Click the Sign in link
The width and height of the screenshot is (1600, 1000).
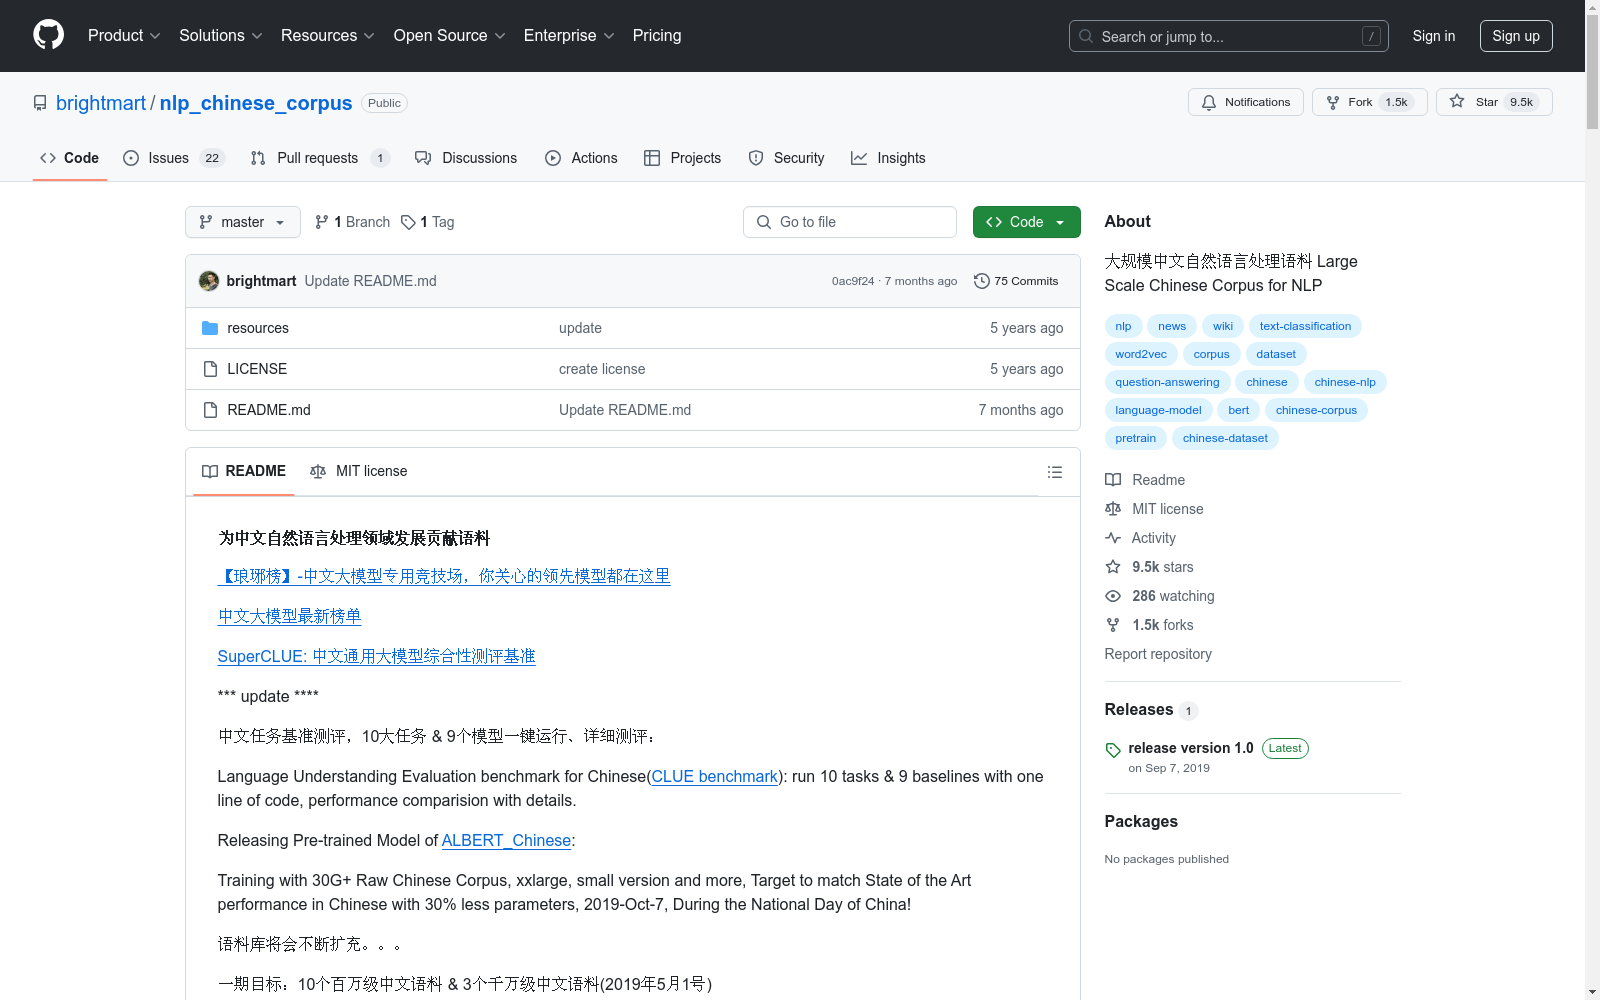[x=1433, y=36]
